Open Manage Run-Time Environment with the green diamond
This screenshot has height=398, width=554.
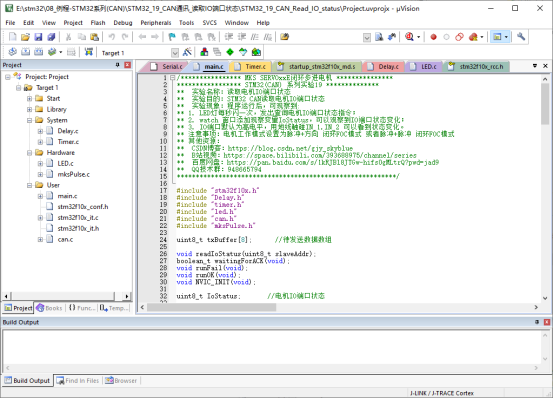pyautogui.click(x=230, y=52)
